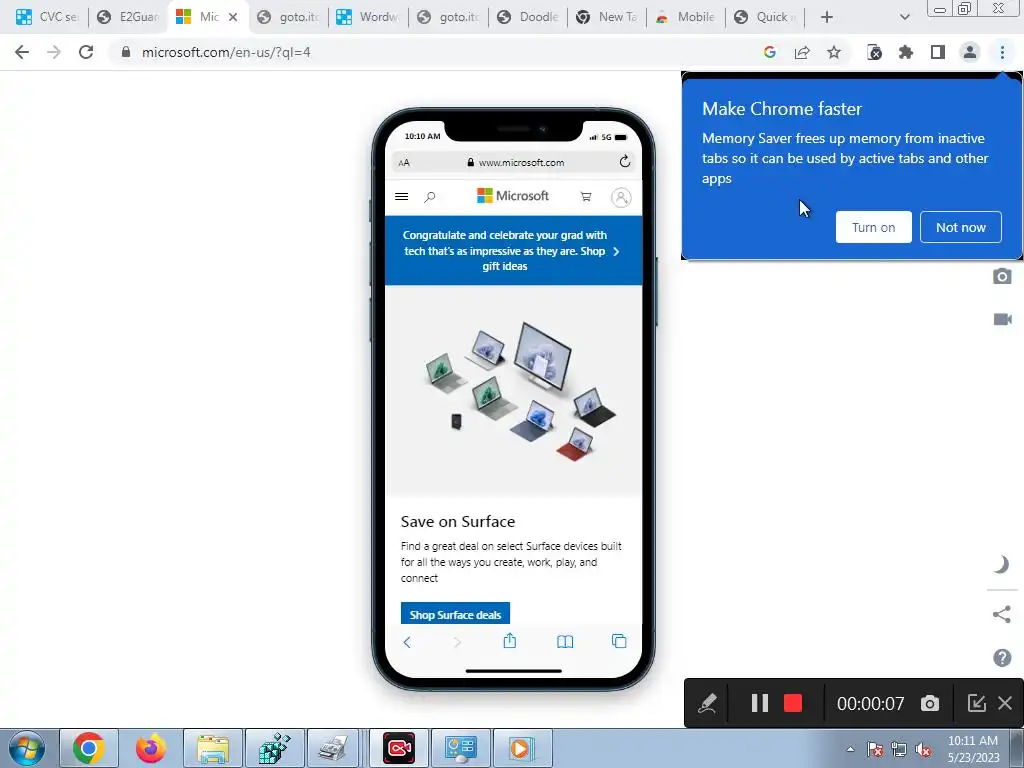Stop the screen recording

793,703
